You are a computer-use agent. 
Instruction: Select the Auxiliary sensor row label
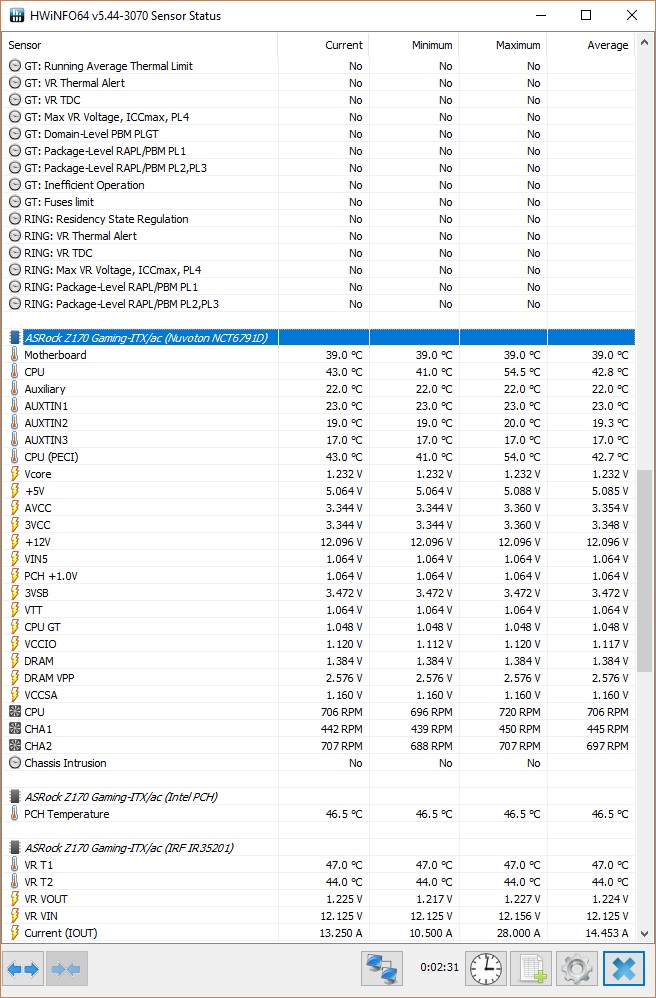coord(45,389)
